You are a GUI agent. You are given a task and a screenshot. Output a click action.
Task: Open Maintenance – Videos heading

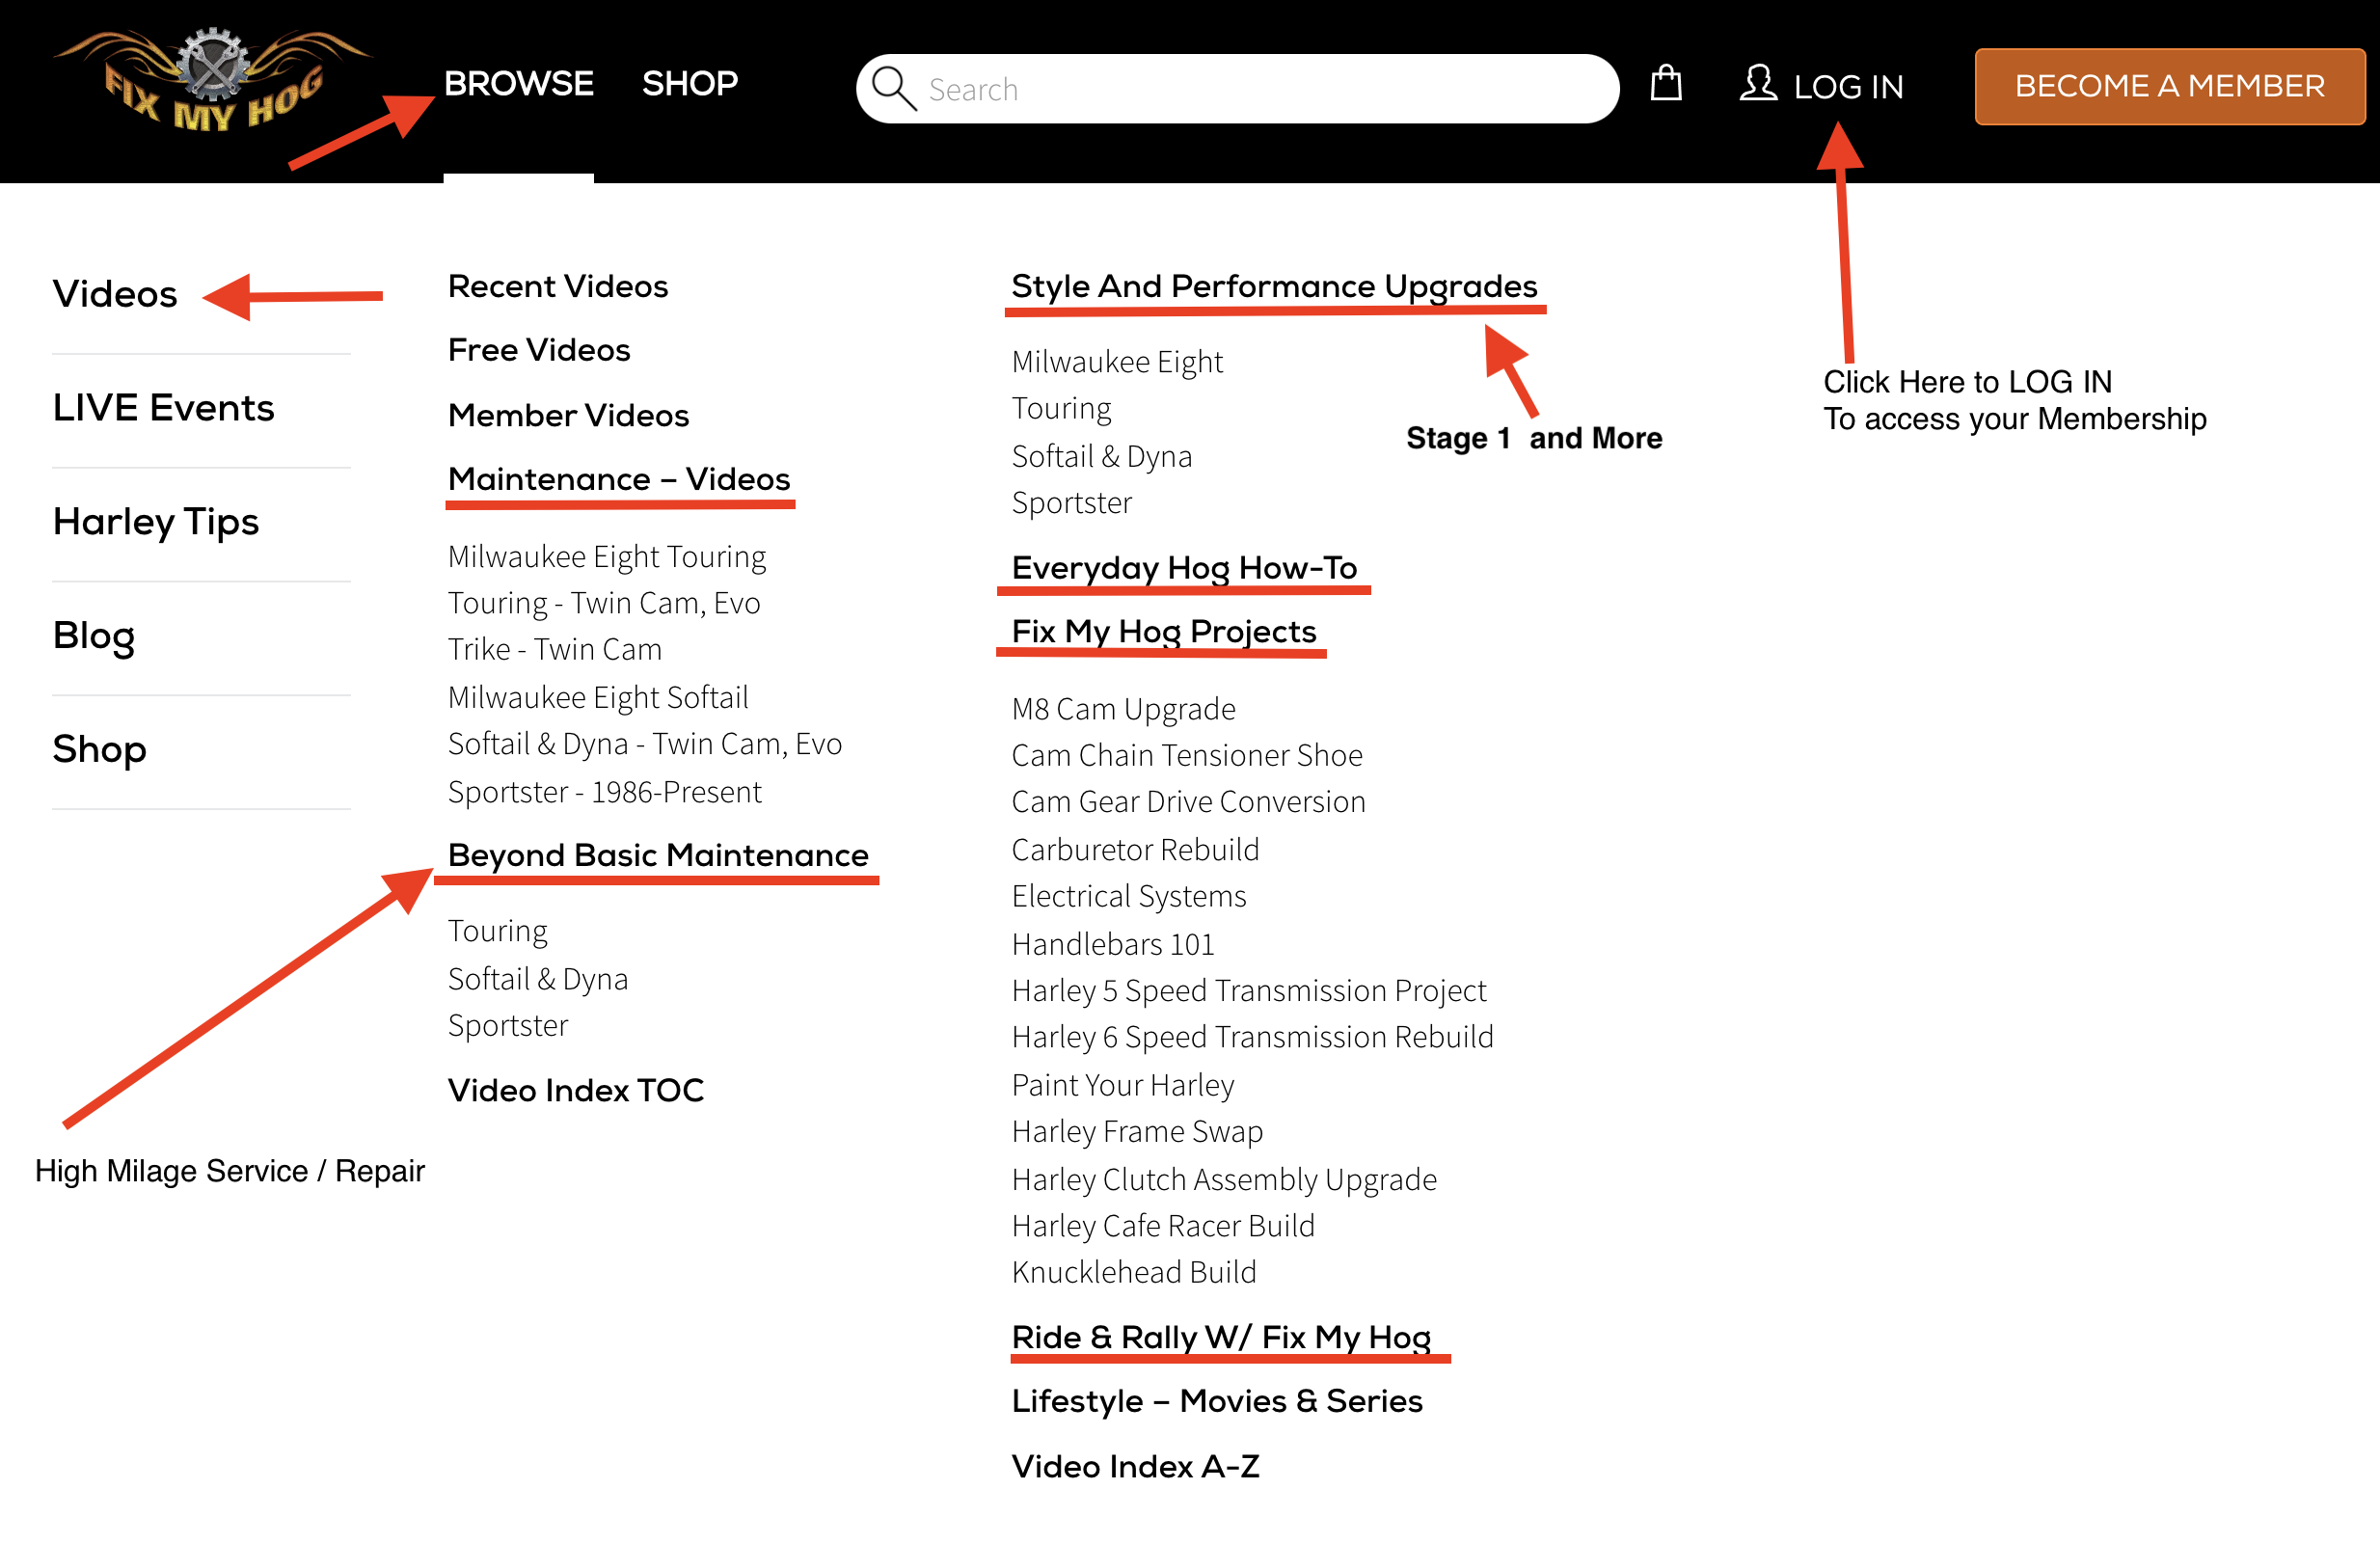point(619,479)
